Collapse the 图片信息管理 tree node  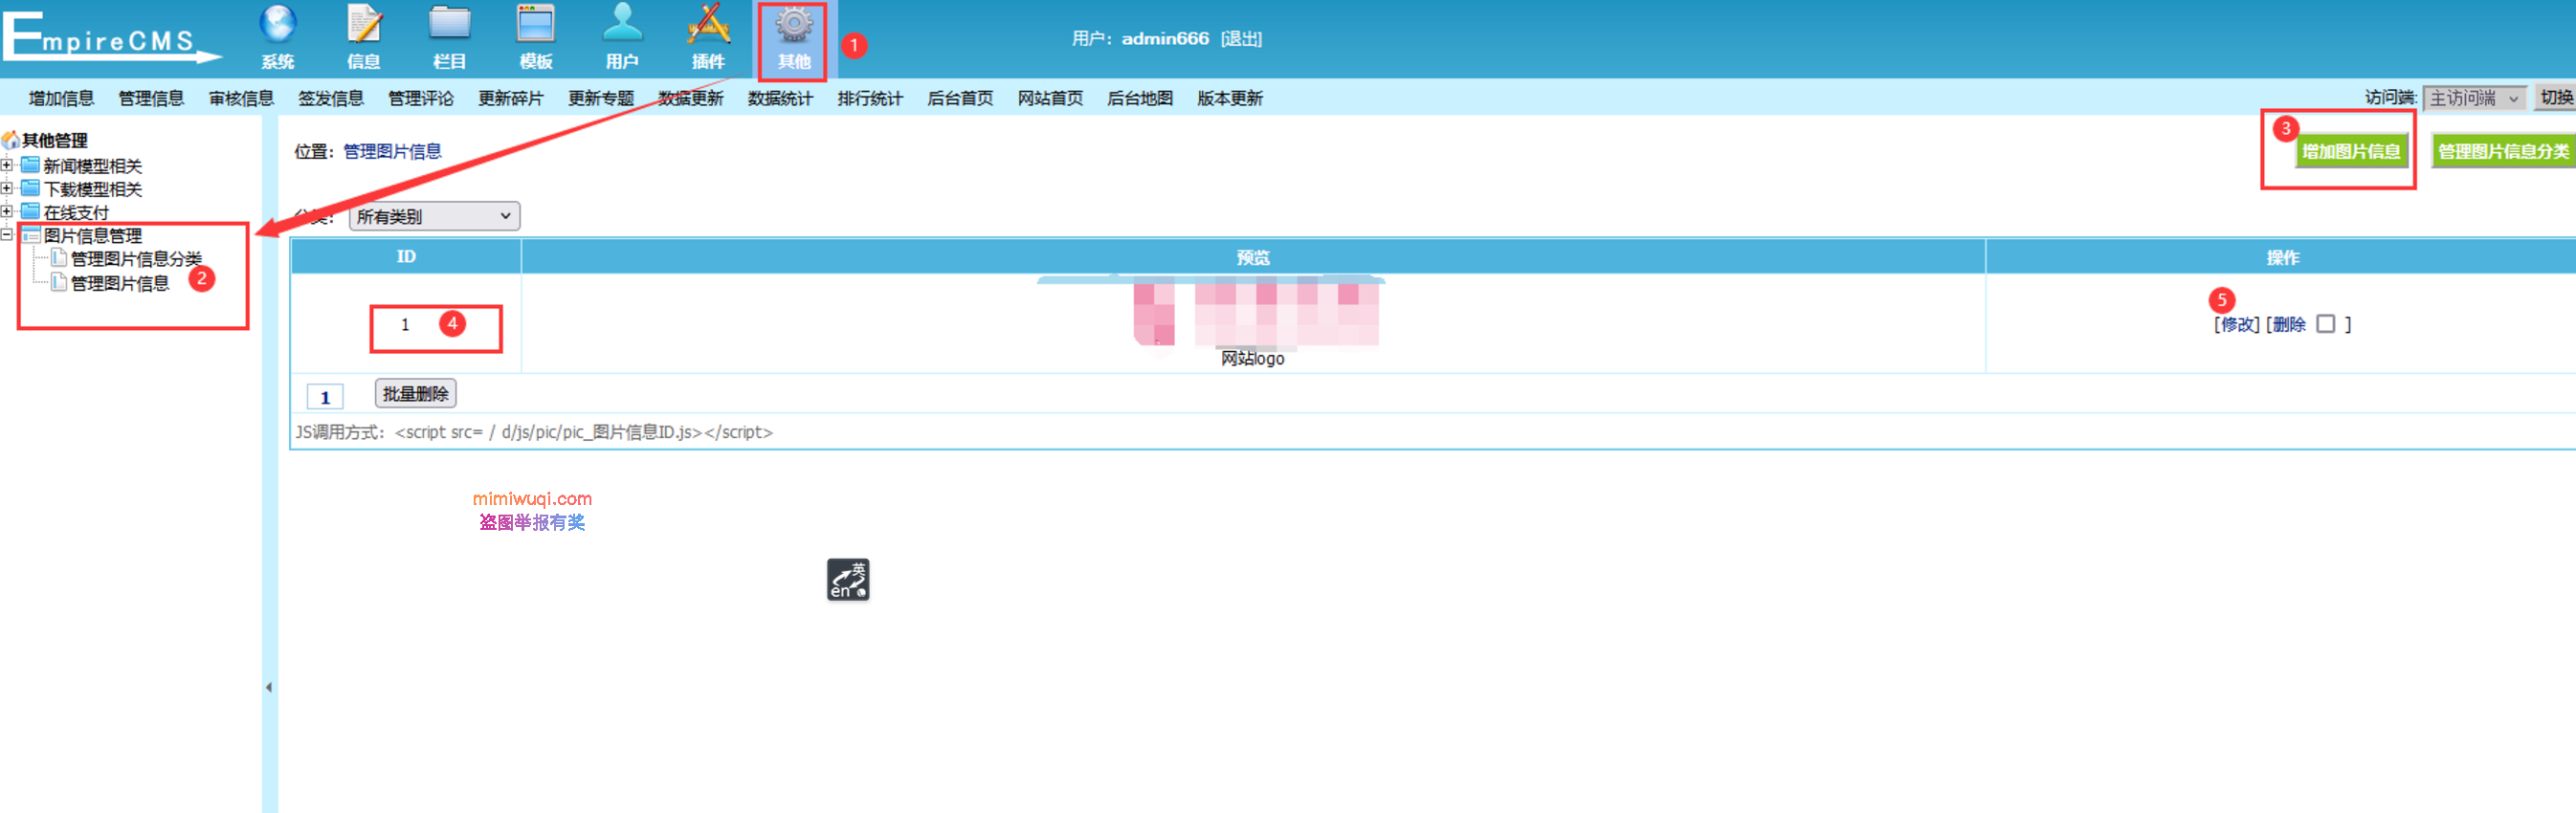click(7, 235)
